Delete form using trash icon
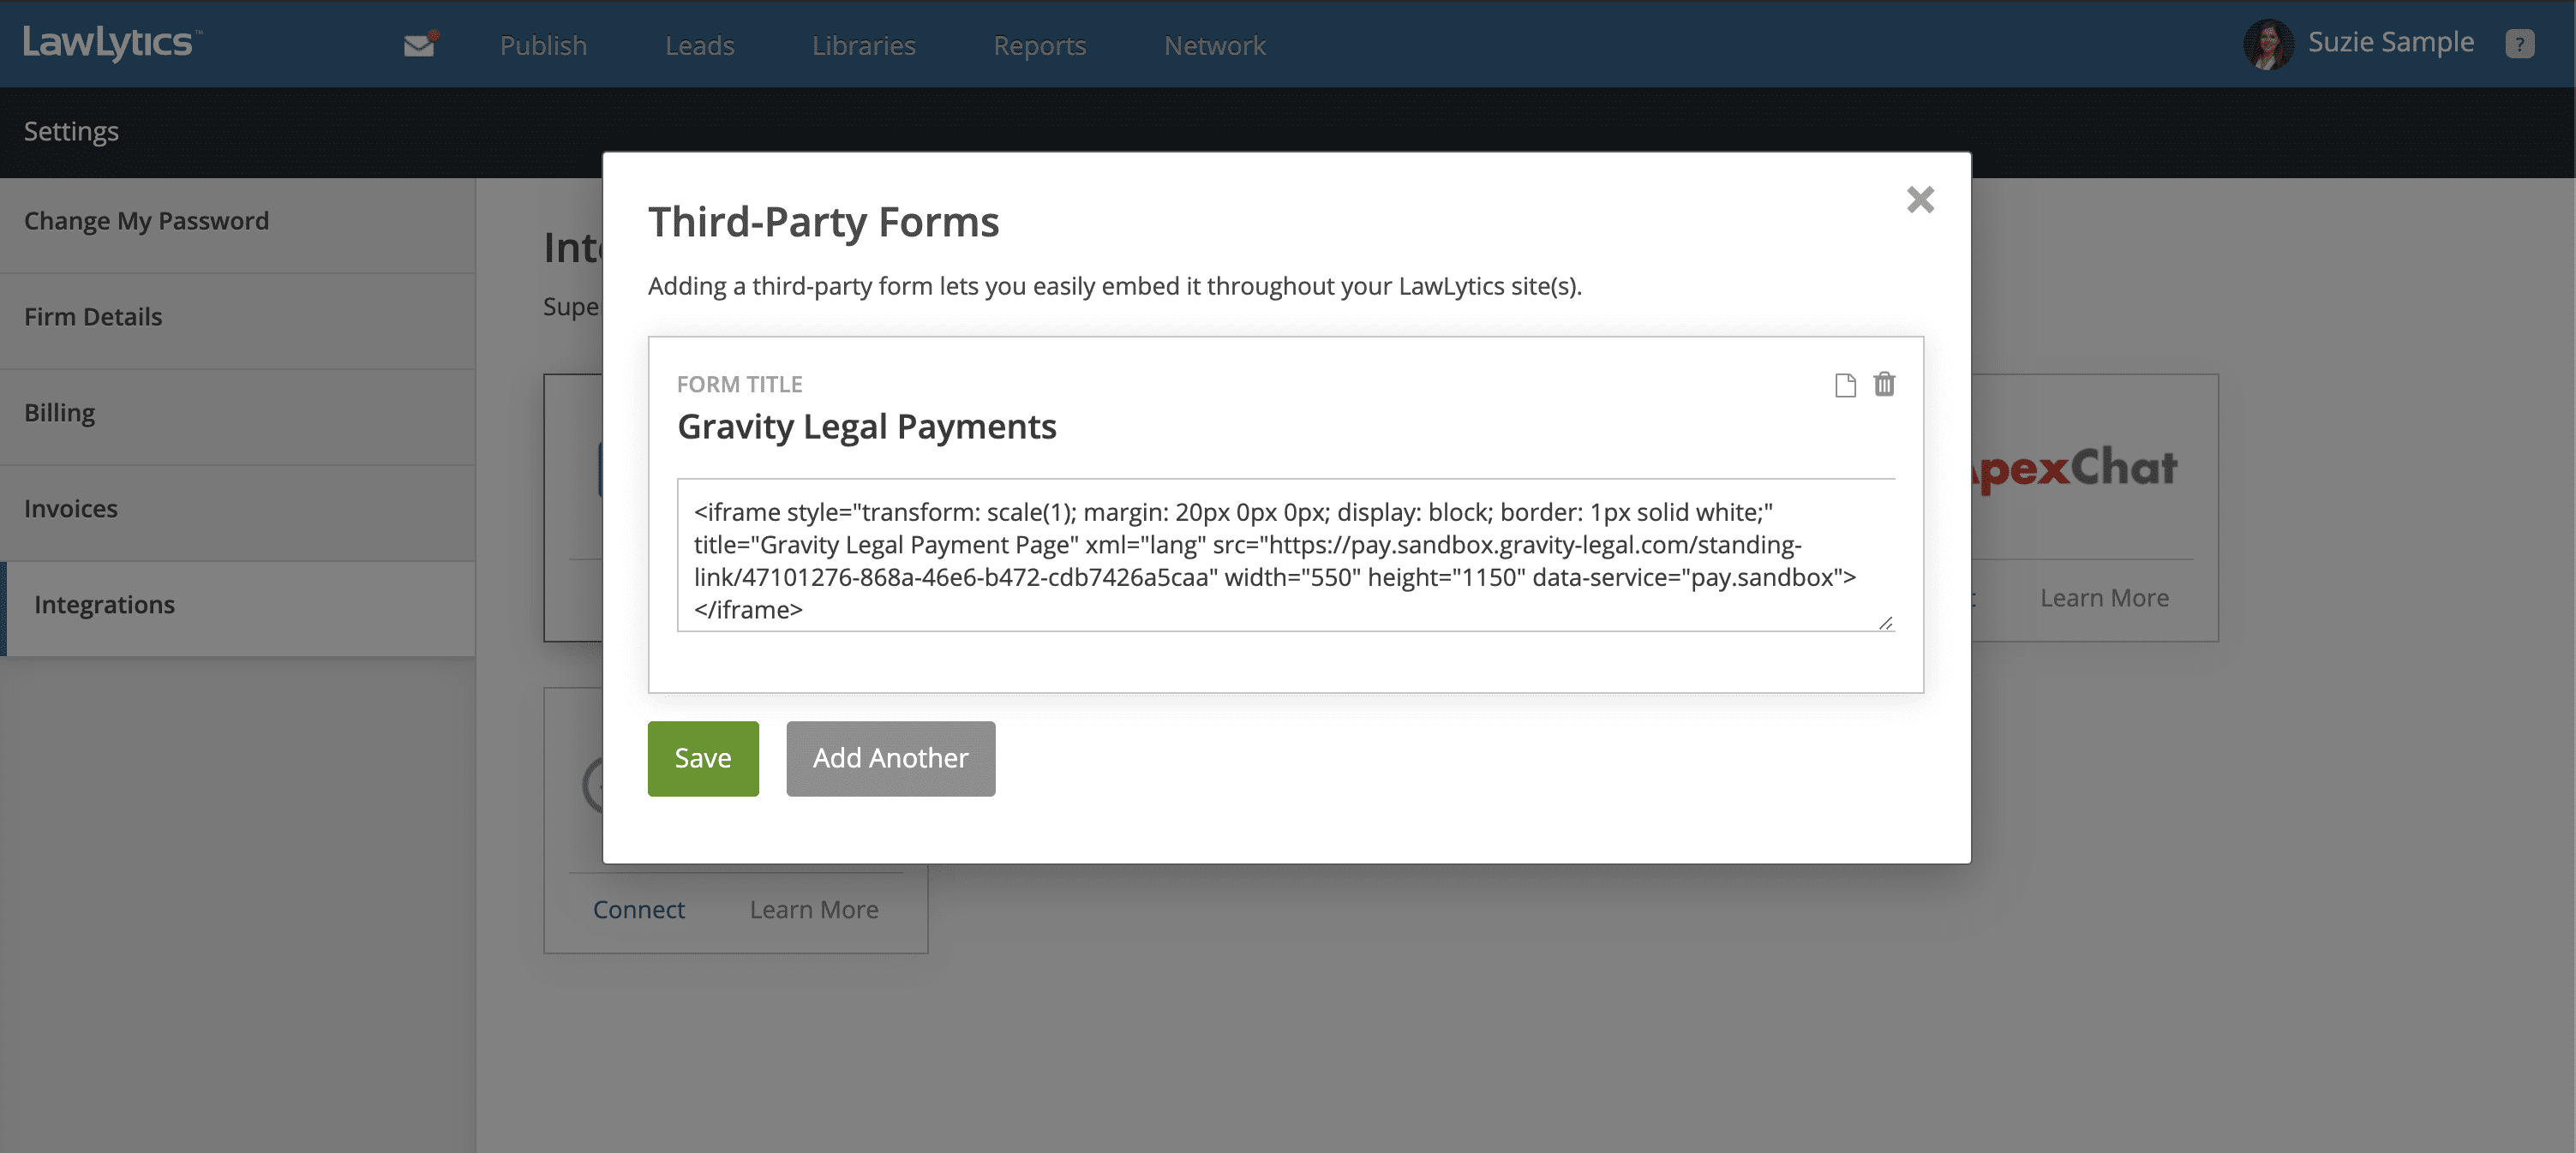Screen dimensions: 2576x1153 (1884, 385)
